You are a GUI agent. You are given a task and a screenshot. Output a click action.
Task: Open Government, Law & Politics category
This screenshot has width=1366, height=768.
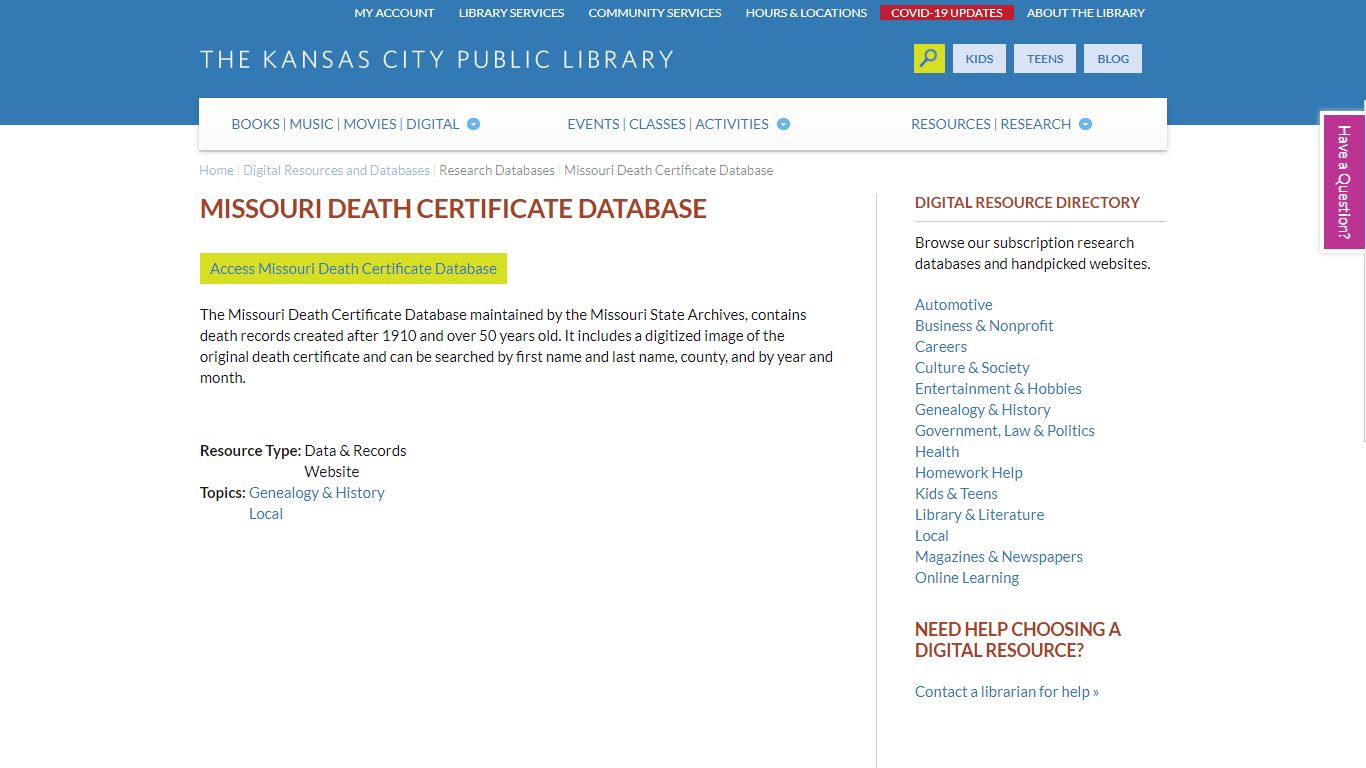[x=1005, y=431]
